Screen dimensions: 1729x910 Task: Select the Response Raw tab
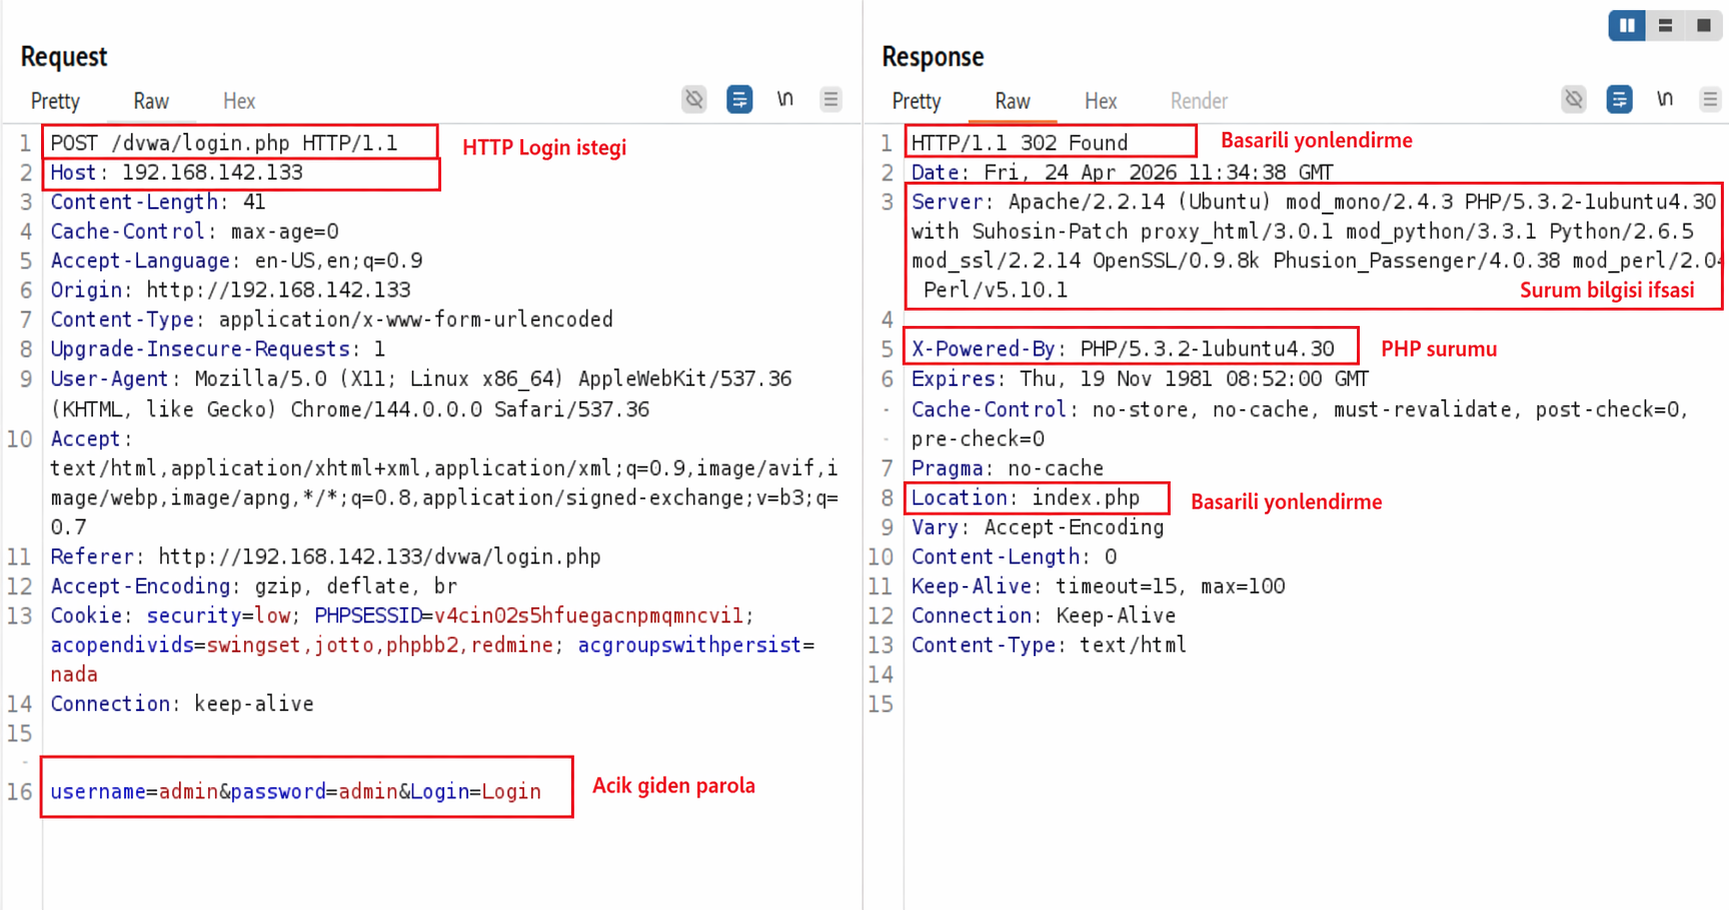[1012, 101]
